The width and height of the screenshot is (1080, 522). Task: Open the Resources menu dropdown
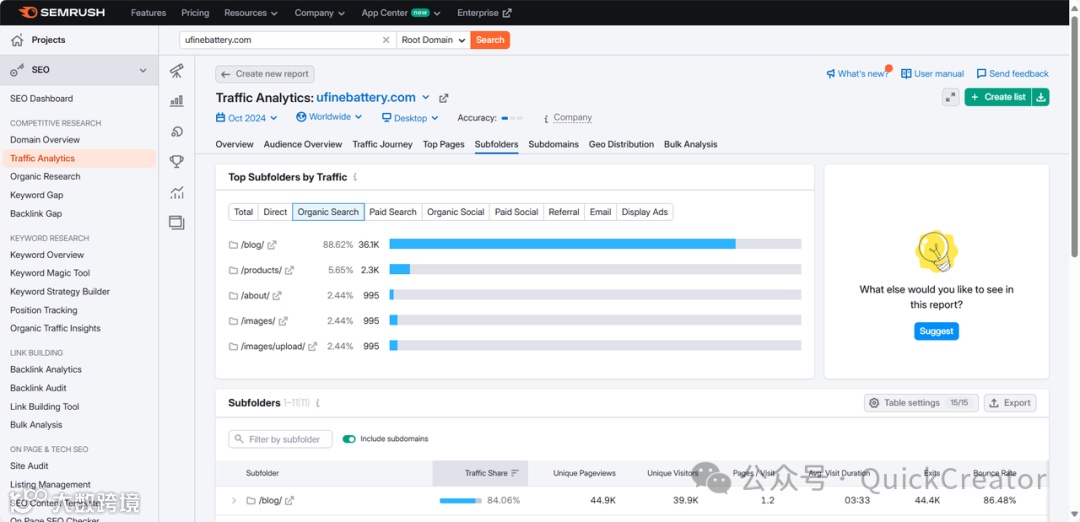tap(251, 12)
